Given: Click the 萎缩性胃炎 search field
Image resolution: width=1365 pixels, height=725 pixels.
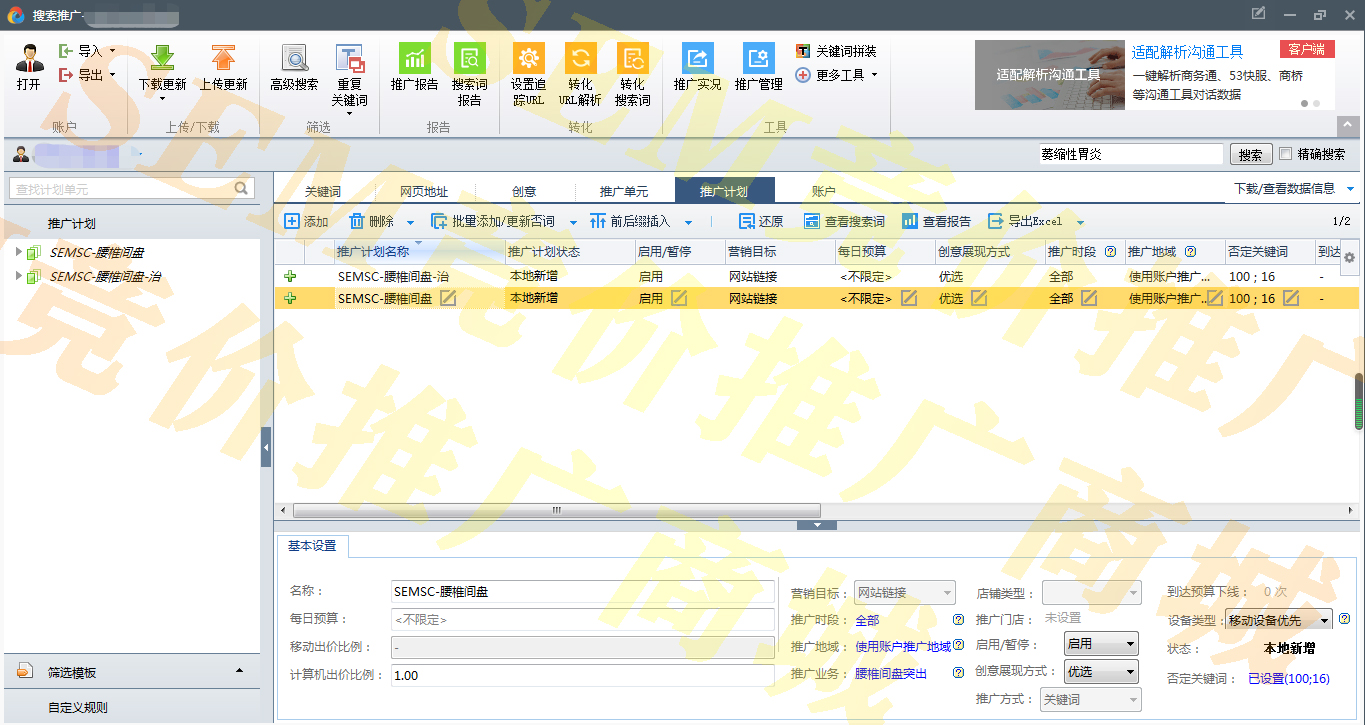Looking at the screenshot, I should [1130, 154].
